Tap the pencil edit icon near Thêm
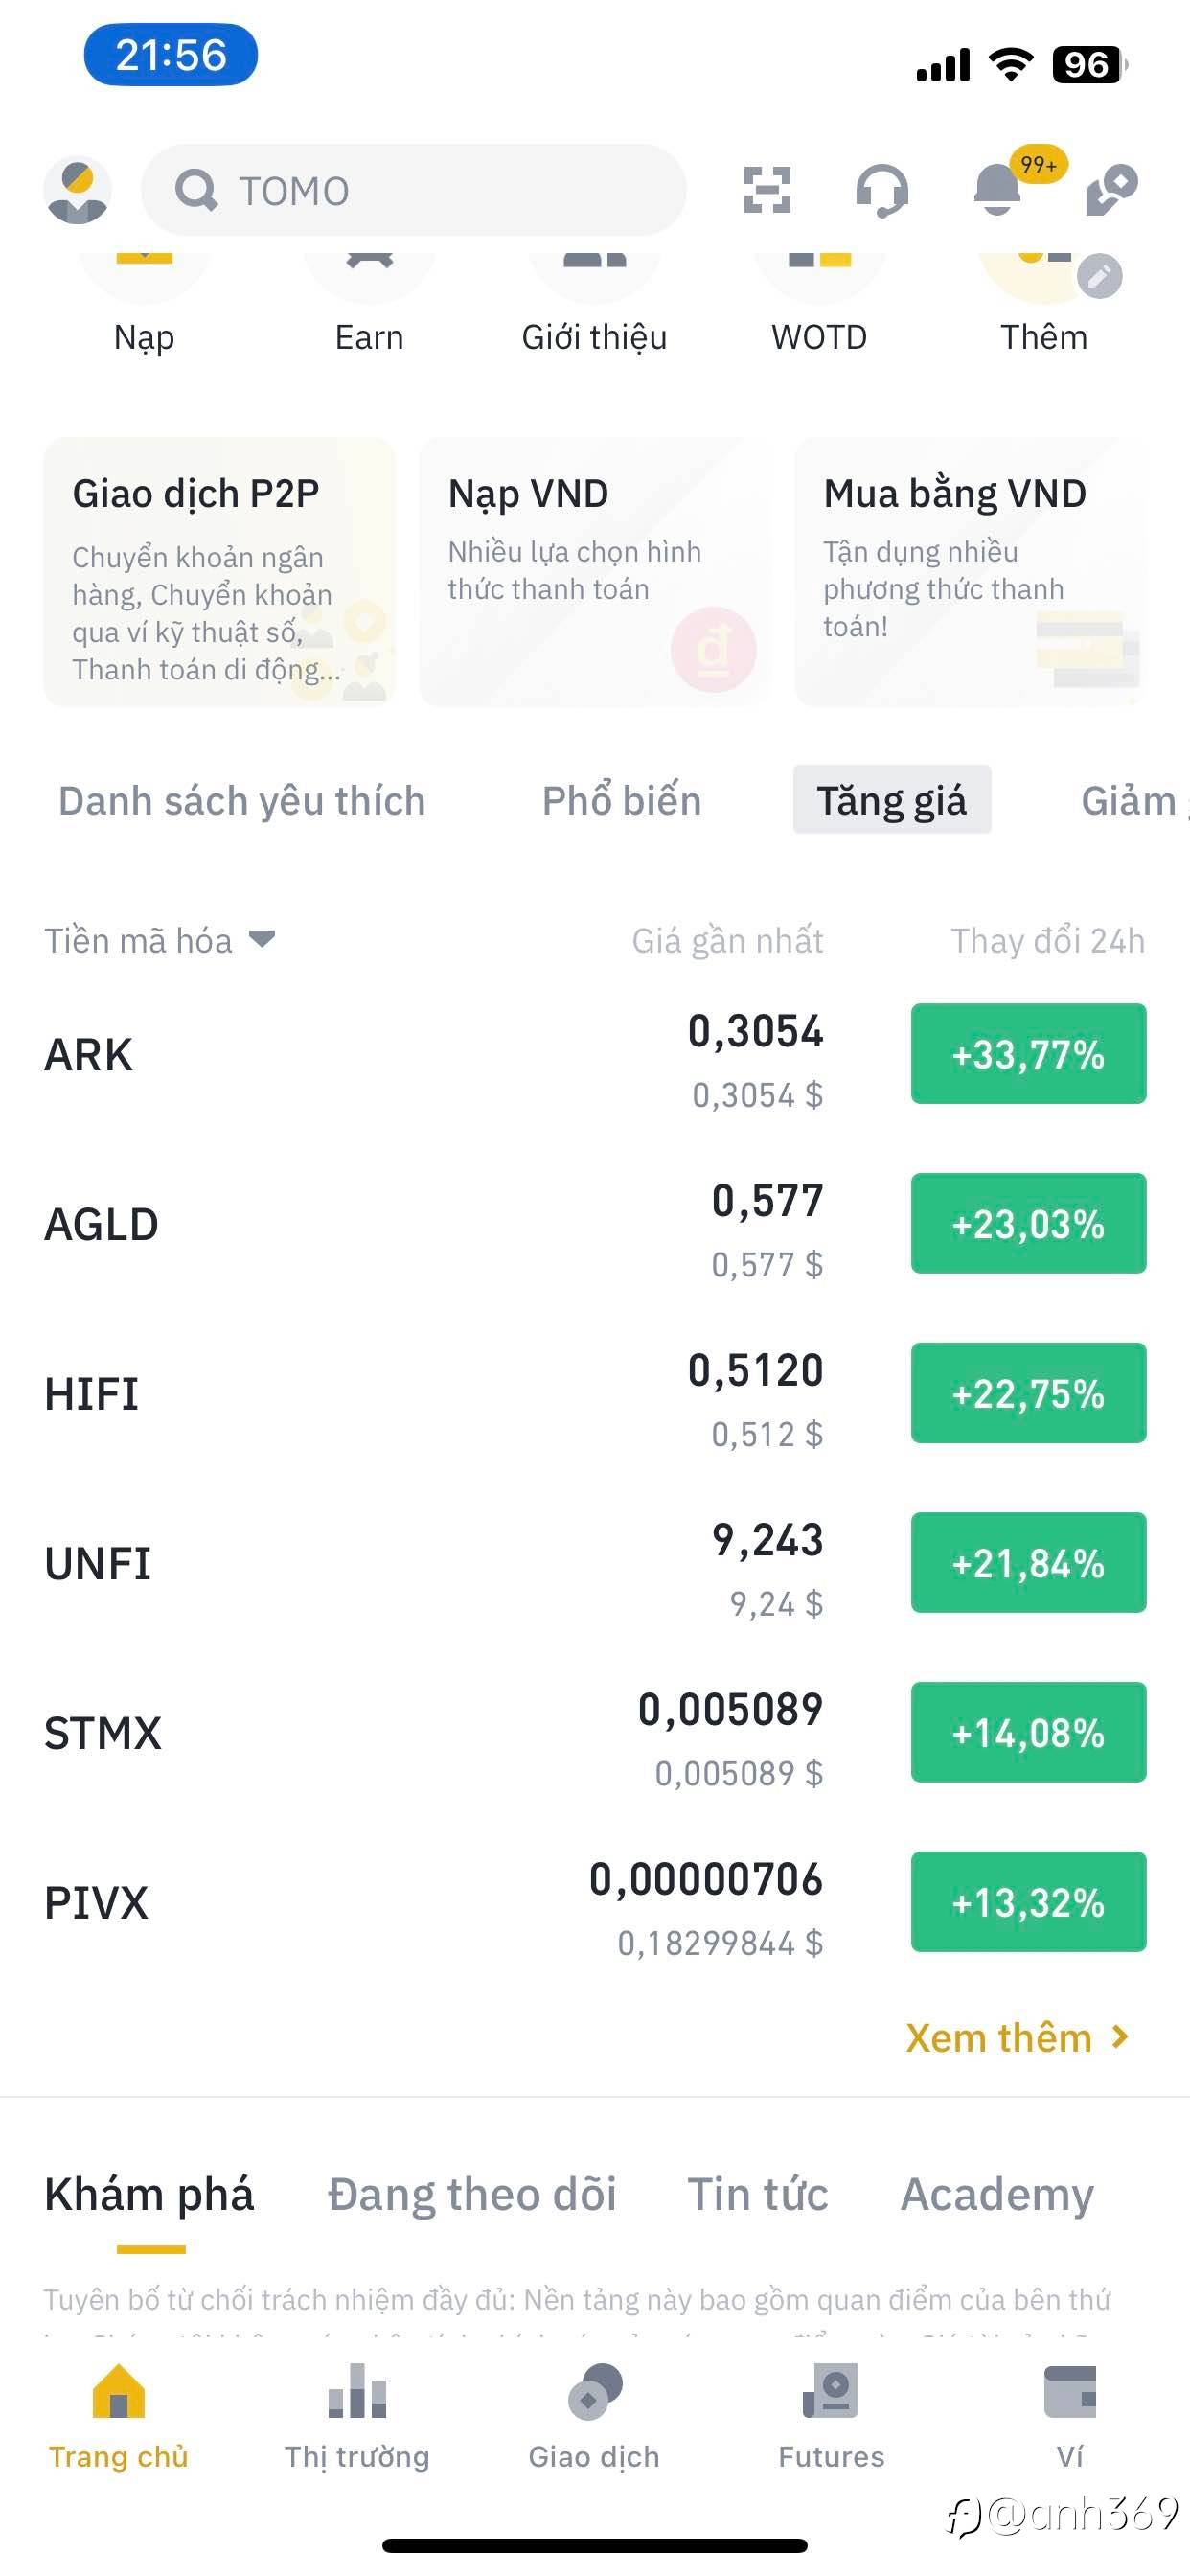The image size is (1190, 2576). 1099,277
